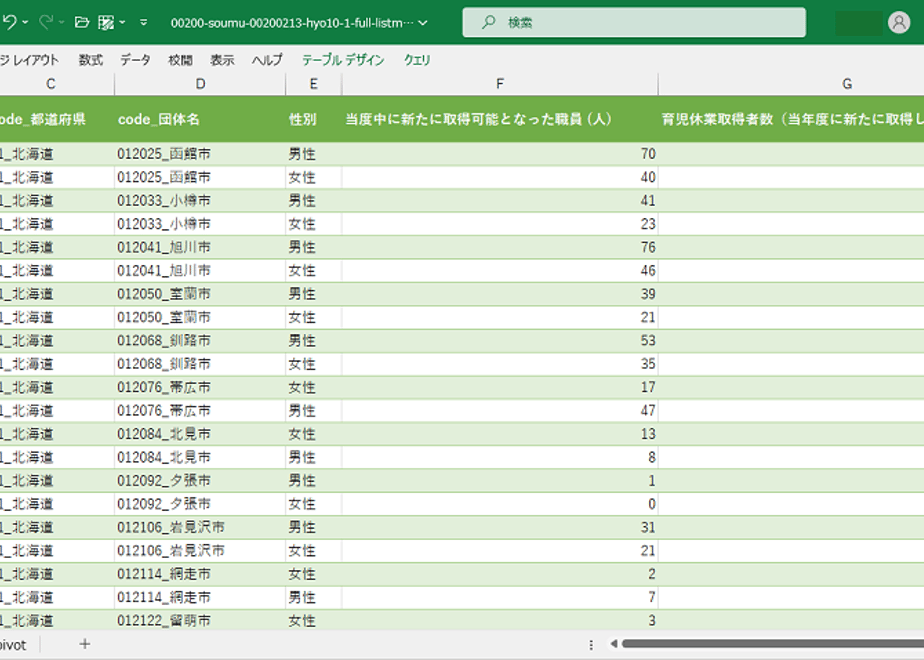924x660 pixels.
Task: Click the cell with value 31
Action: 500,527
